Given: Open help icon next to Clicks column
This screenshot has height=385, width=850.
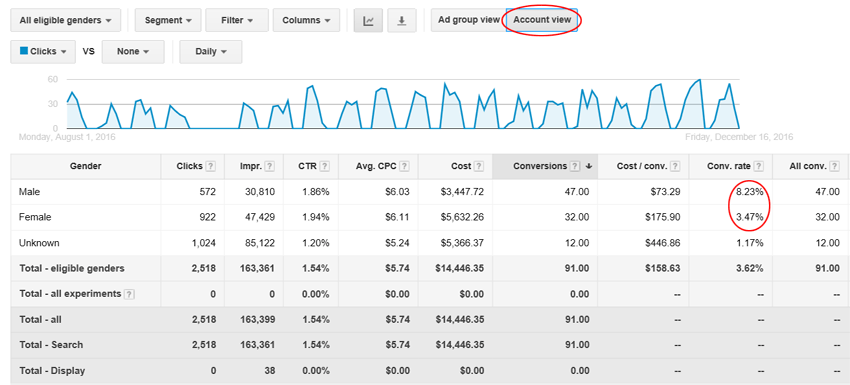Looking at the screenshot, I should (x=210, y=167).
